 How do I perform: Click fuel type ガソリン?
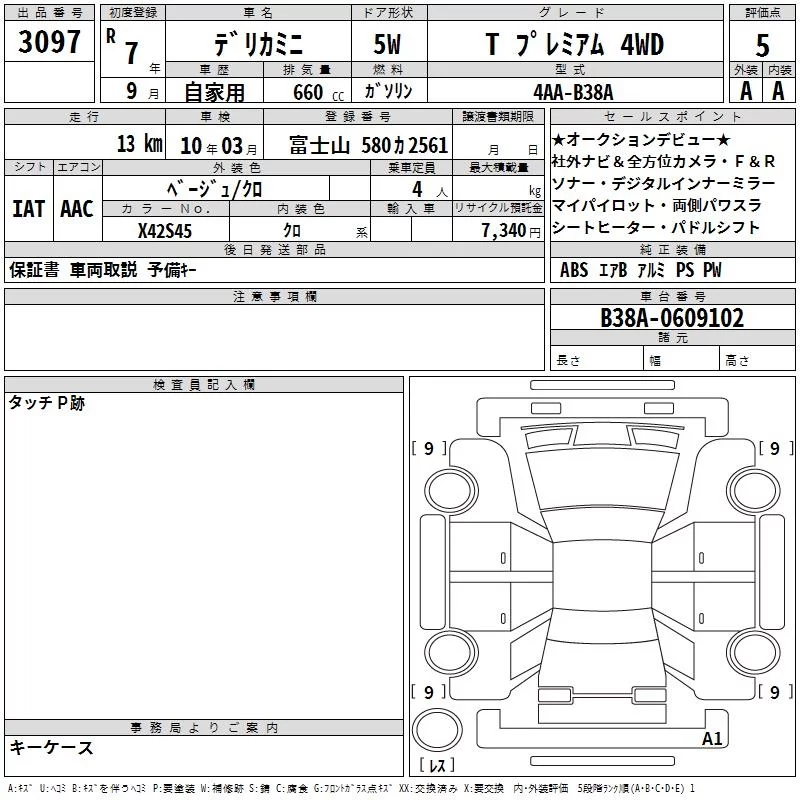pos(388,91)
